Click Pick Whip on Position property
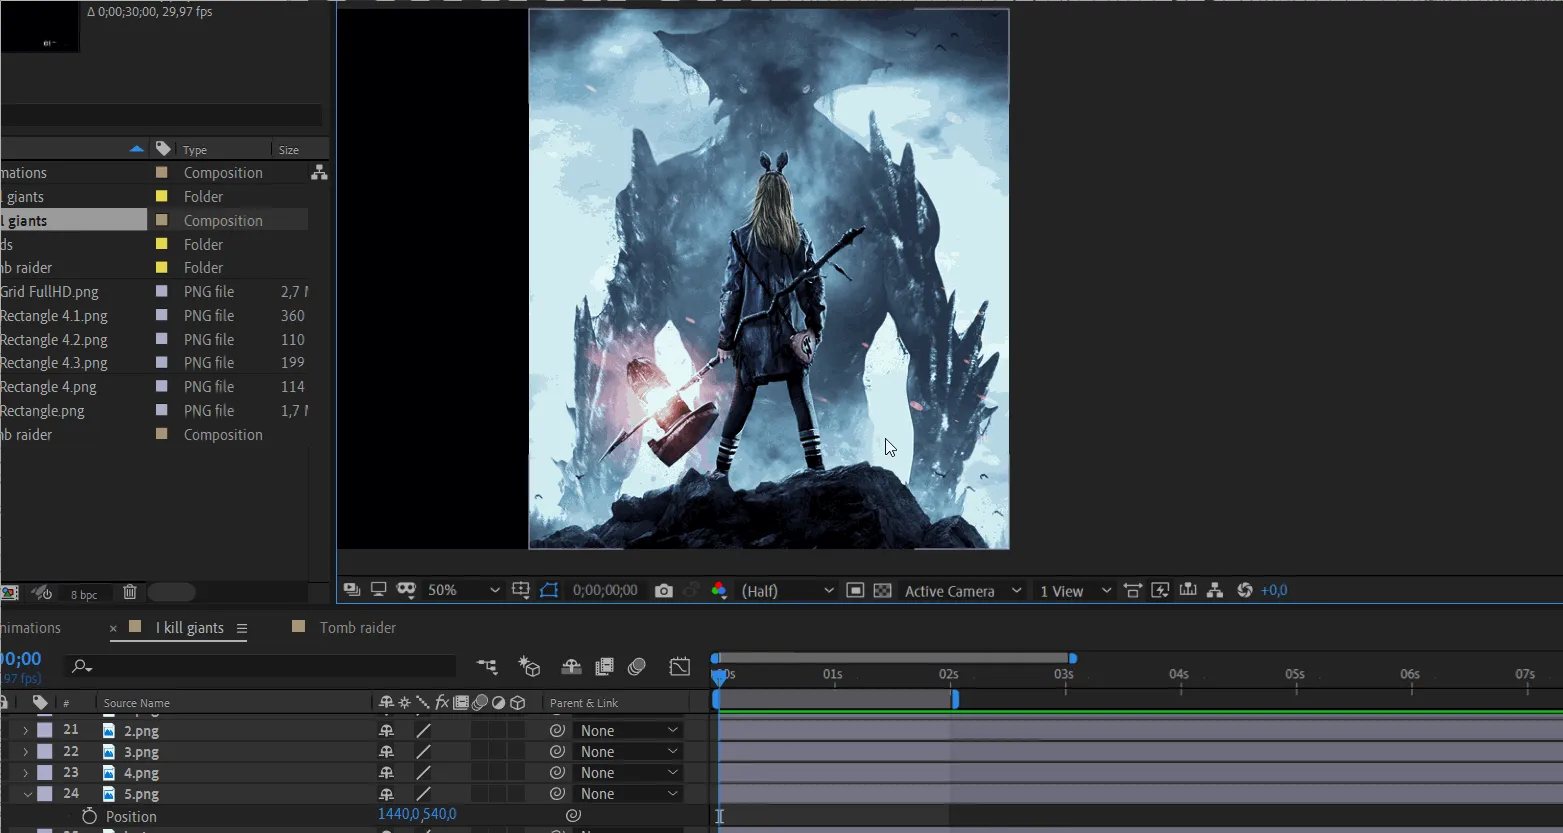Image resolution: width=1563 pixels, height=833 pixels. (573, 816)
